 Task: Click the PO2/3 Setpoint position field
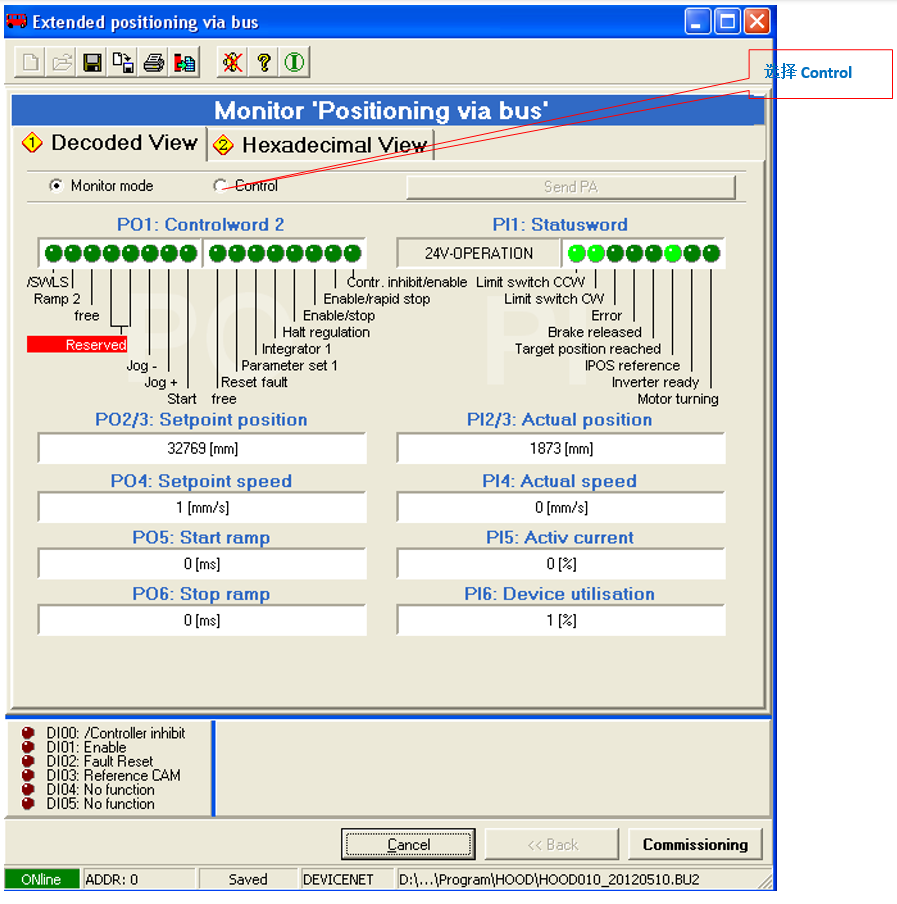[202, 449]
